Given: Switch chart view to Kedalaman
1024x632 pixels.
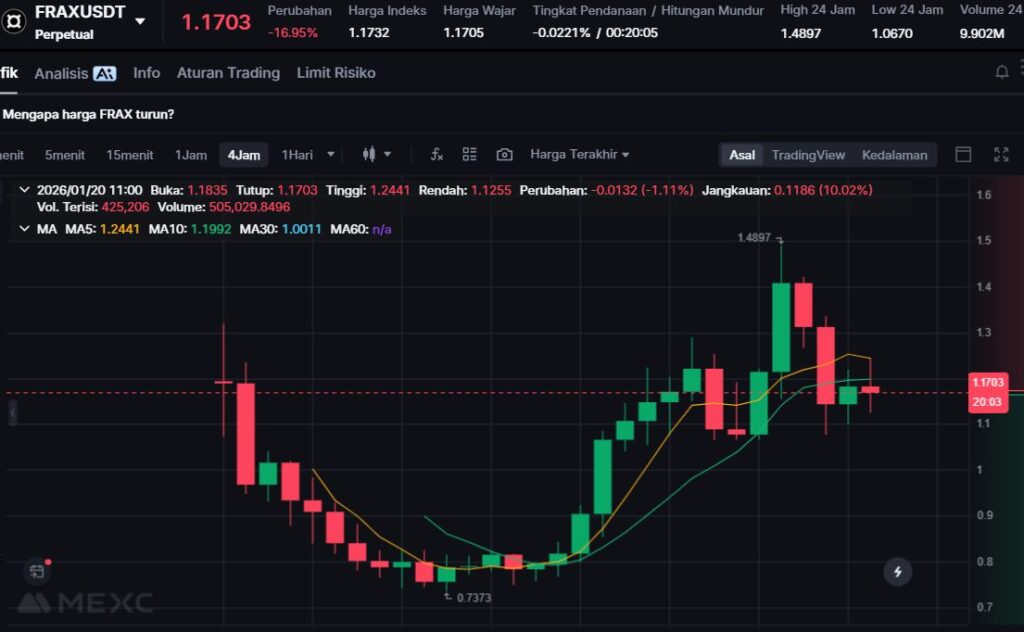Looking at the screenshot, I should point(894,155).
